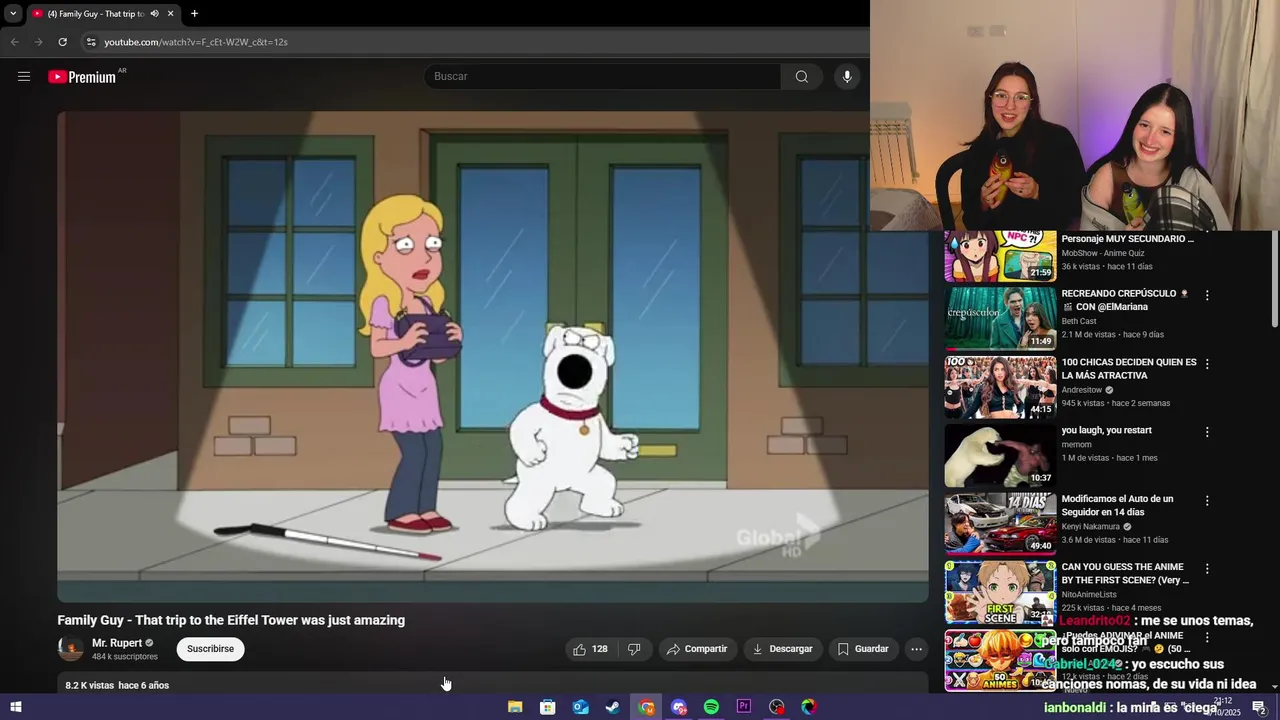
Task: Click the Suscribirse button
Action: (x=210, y=649)
